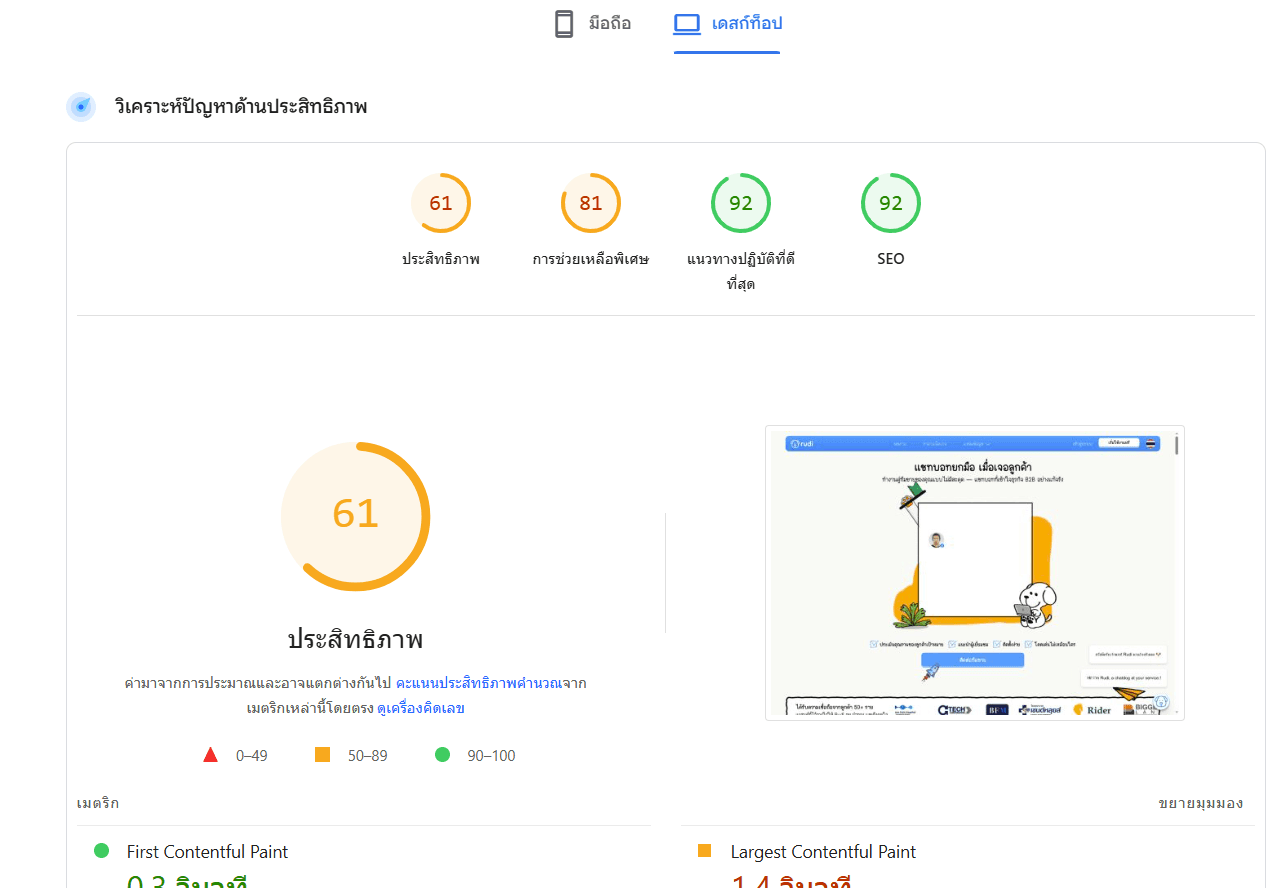1282x888 pixels.
Task: Click the วิเคราะห์ปัญหาด้านประสิทธิภาพ heading
Action: pos(241,106)
